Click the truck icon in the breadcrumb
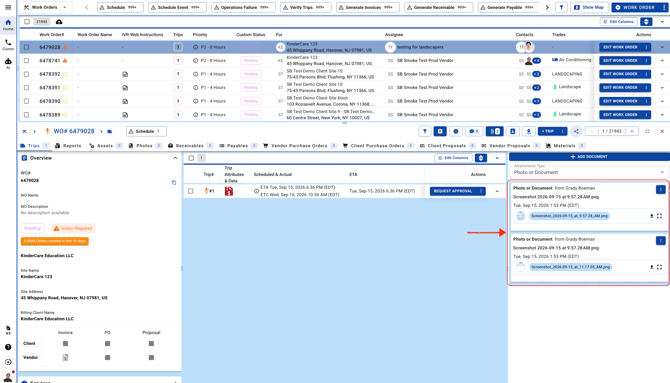 click(x=110, y=131)
